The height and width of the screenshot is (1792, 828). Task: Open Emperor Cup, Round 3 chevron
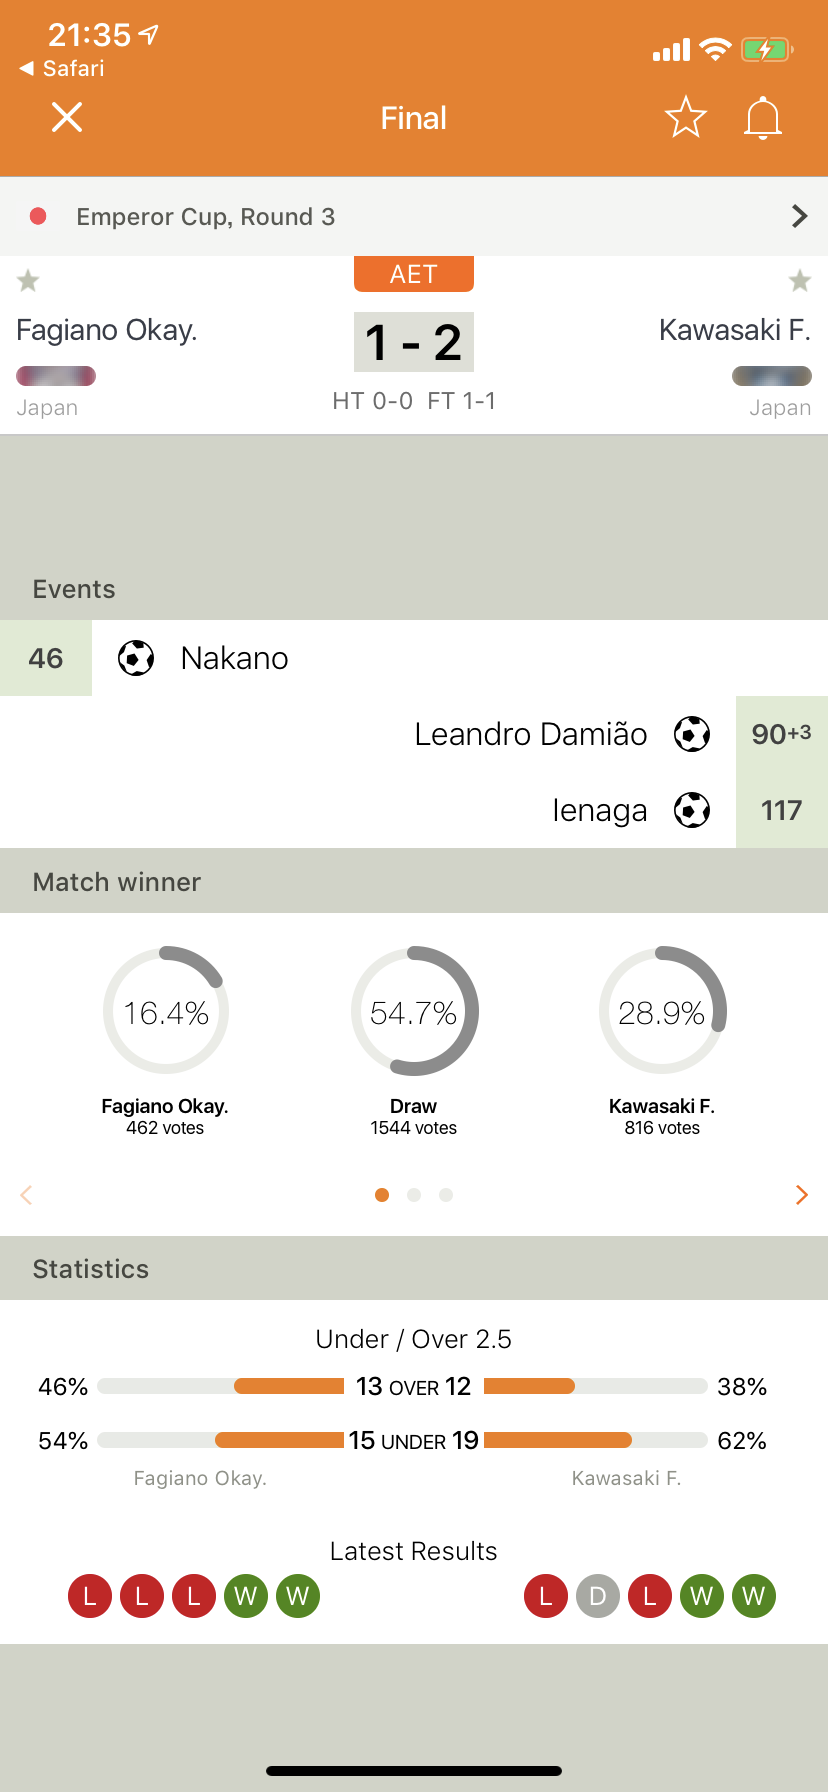click(799, 216)
